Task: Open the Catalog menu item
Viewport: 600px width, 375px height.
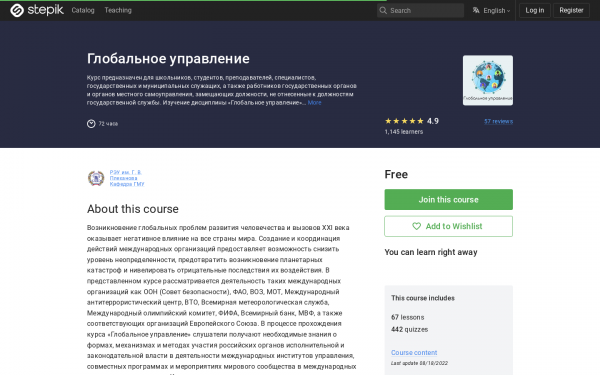Action: [83, 10]
